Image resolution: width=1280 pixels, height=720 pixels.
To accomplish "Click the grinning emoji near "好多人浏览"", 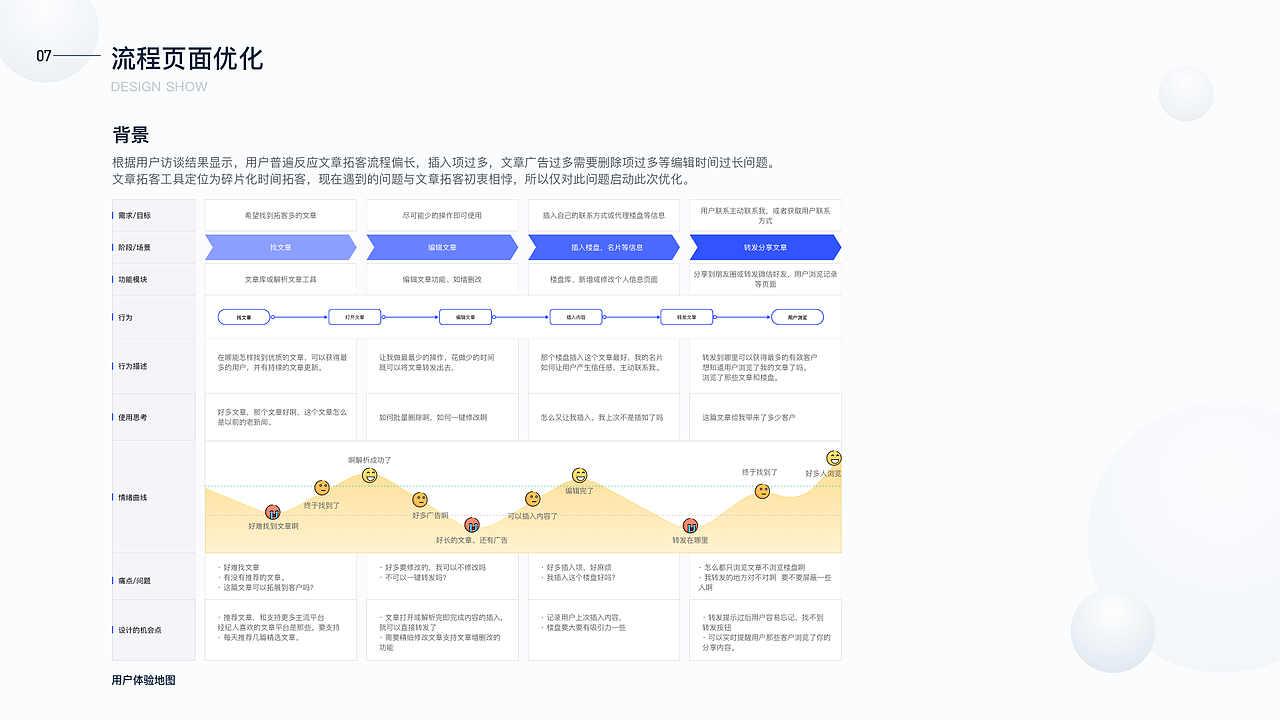I will [834, 460].
